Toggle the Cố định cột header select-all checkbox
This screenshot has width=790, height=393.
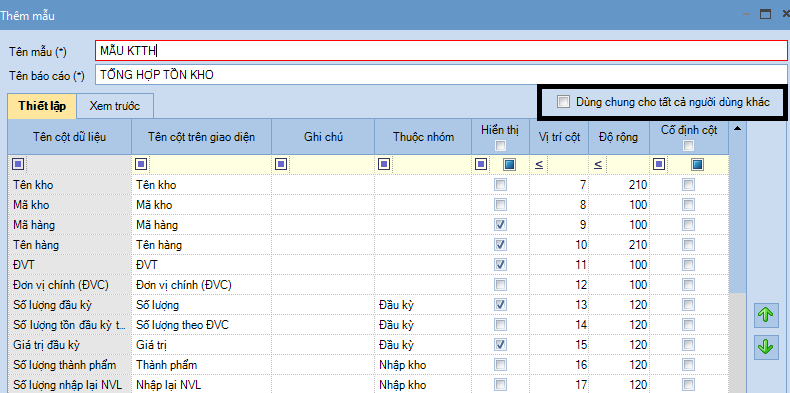[688, 146]
